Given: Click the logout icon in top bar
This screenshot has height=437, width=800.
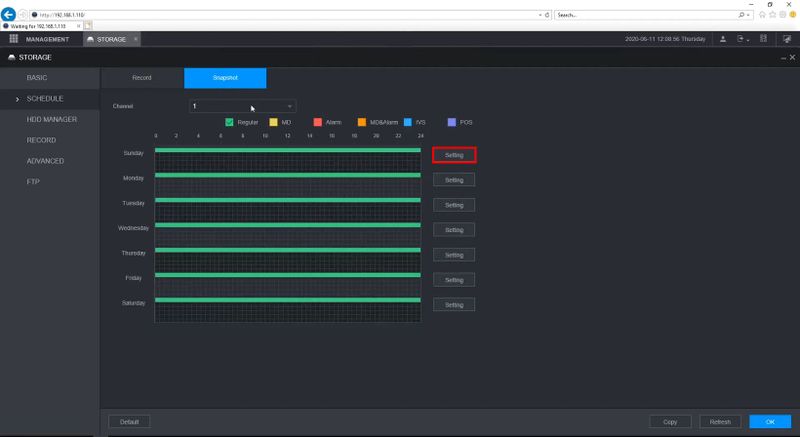Looking at the screenshot, I should [740, 39].
